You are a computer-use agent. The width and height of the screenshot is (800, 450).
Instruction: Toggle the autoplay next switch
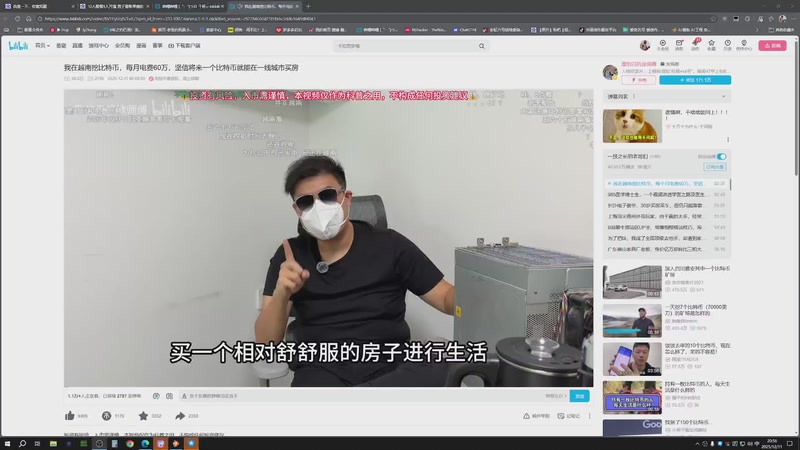pyautogui.click(x=721, y=157)
